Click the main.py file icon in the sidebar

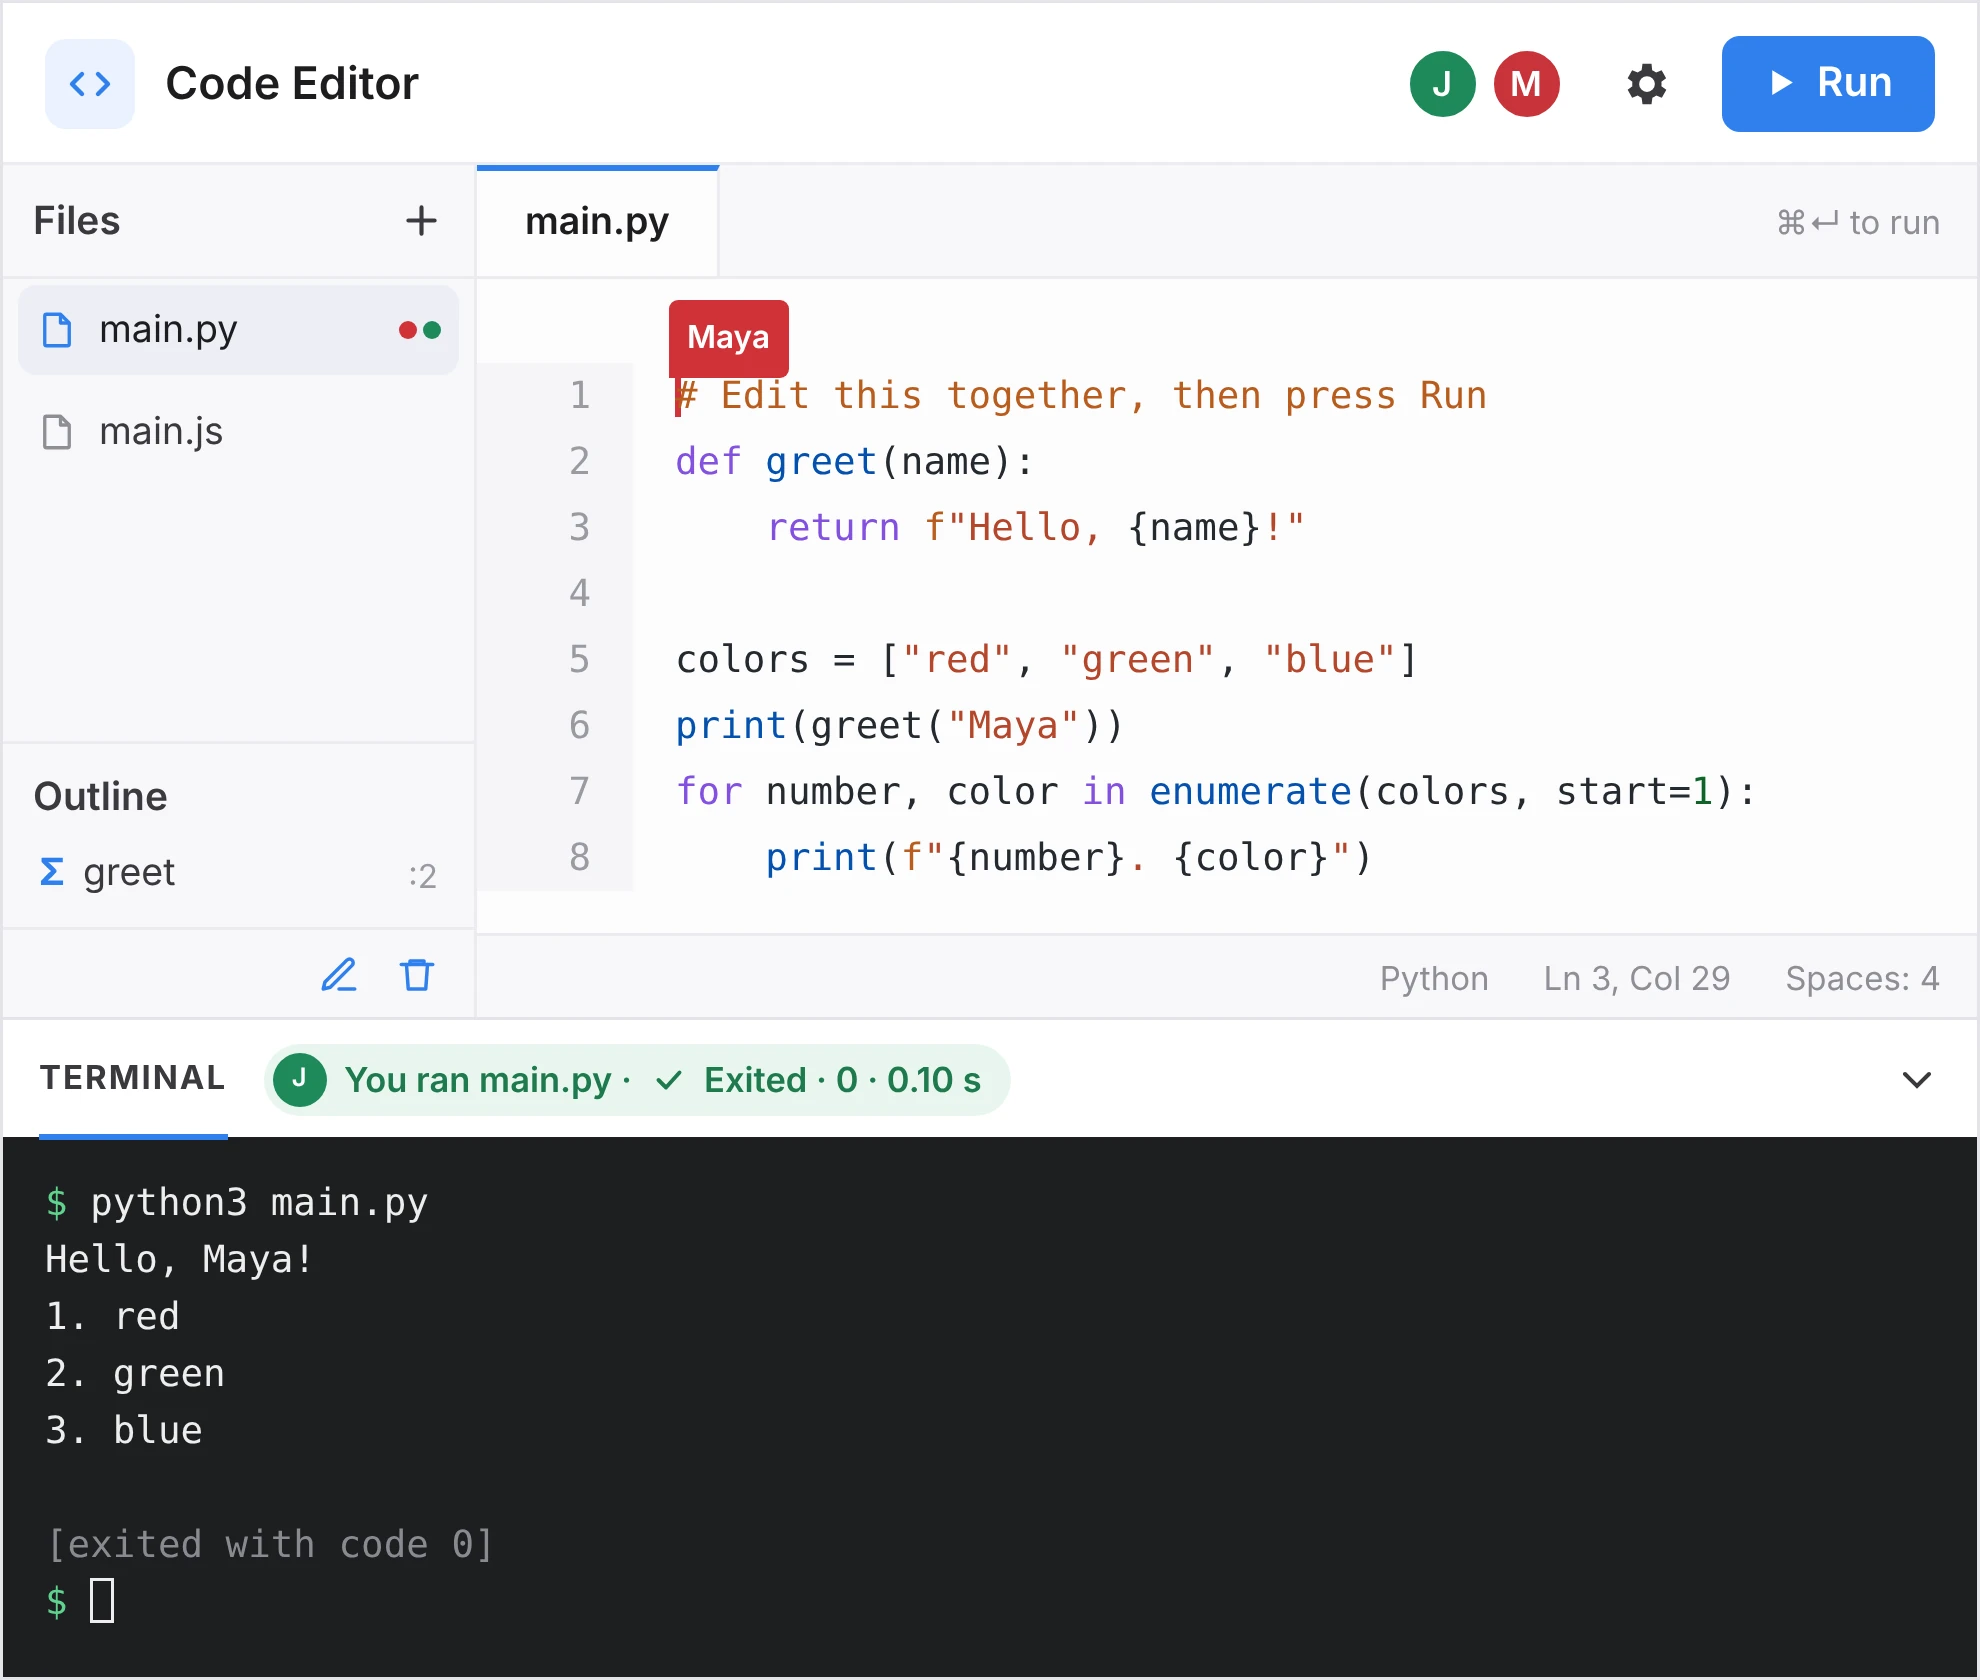click(x=57, y=330)
